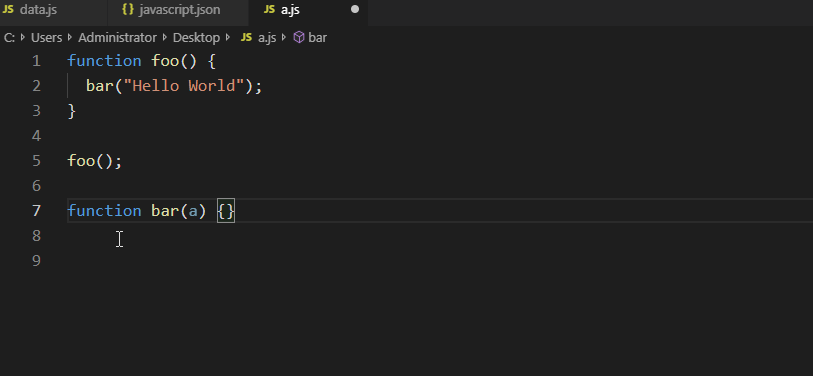The height and width of the screenshot is (376, 813).
Task: Click line number 3 in the gutter
Action: pyautogui.click(x=36, y=111)
